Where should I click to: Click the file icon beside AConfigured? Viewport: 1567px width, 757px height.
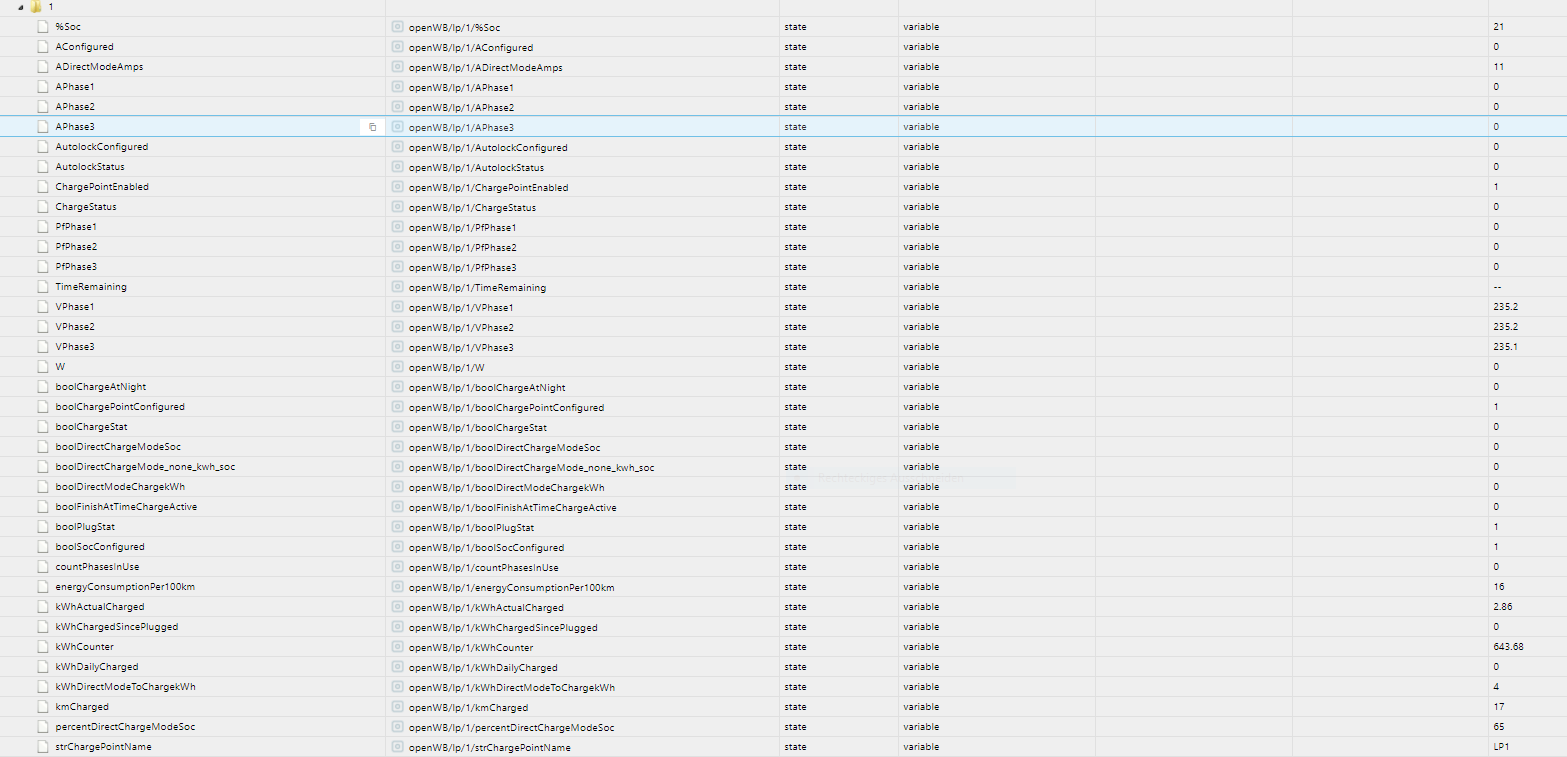pyautogui.click(x=43, y=47)
